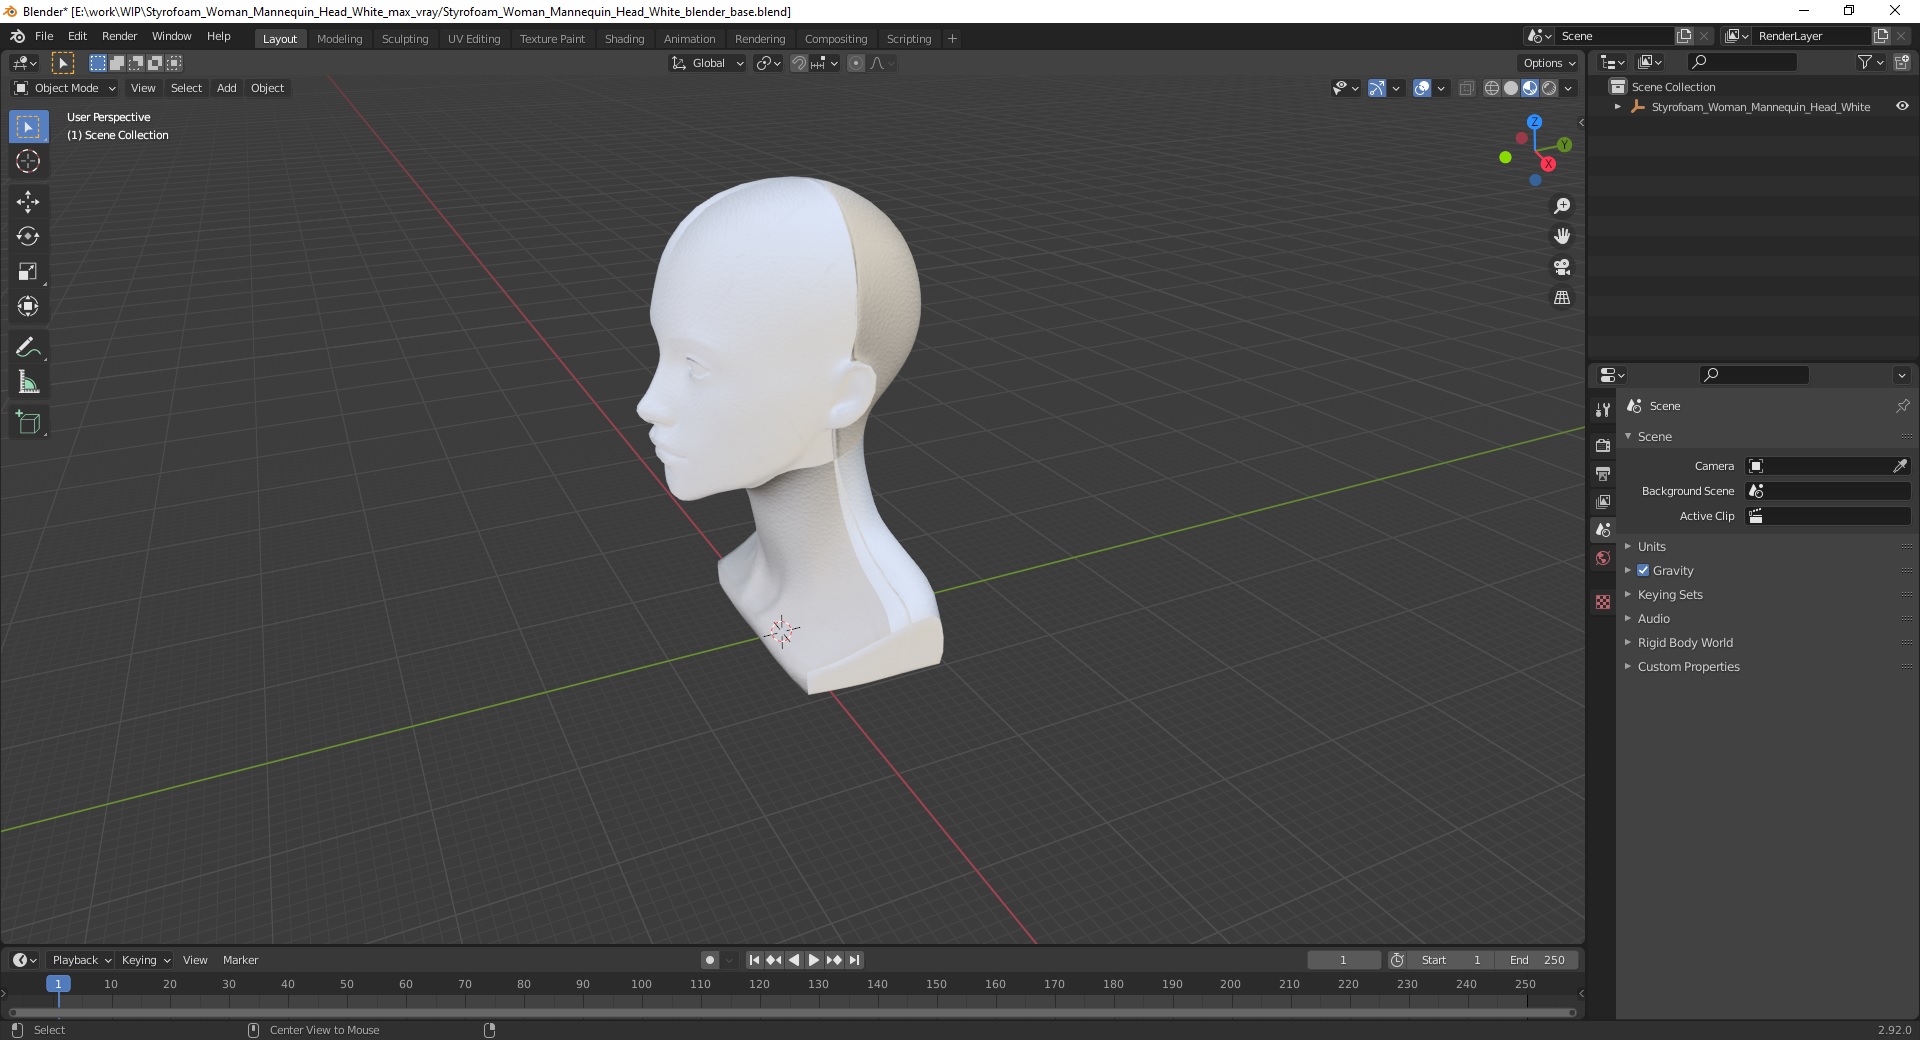Open the Render menu
1920x1040 pixels.
119,36
